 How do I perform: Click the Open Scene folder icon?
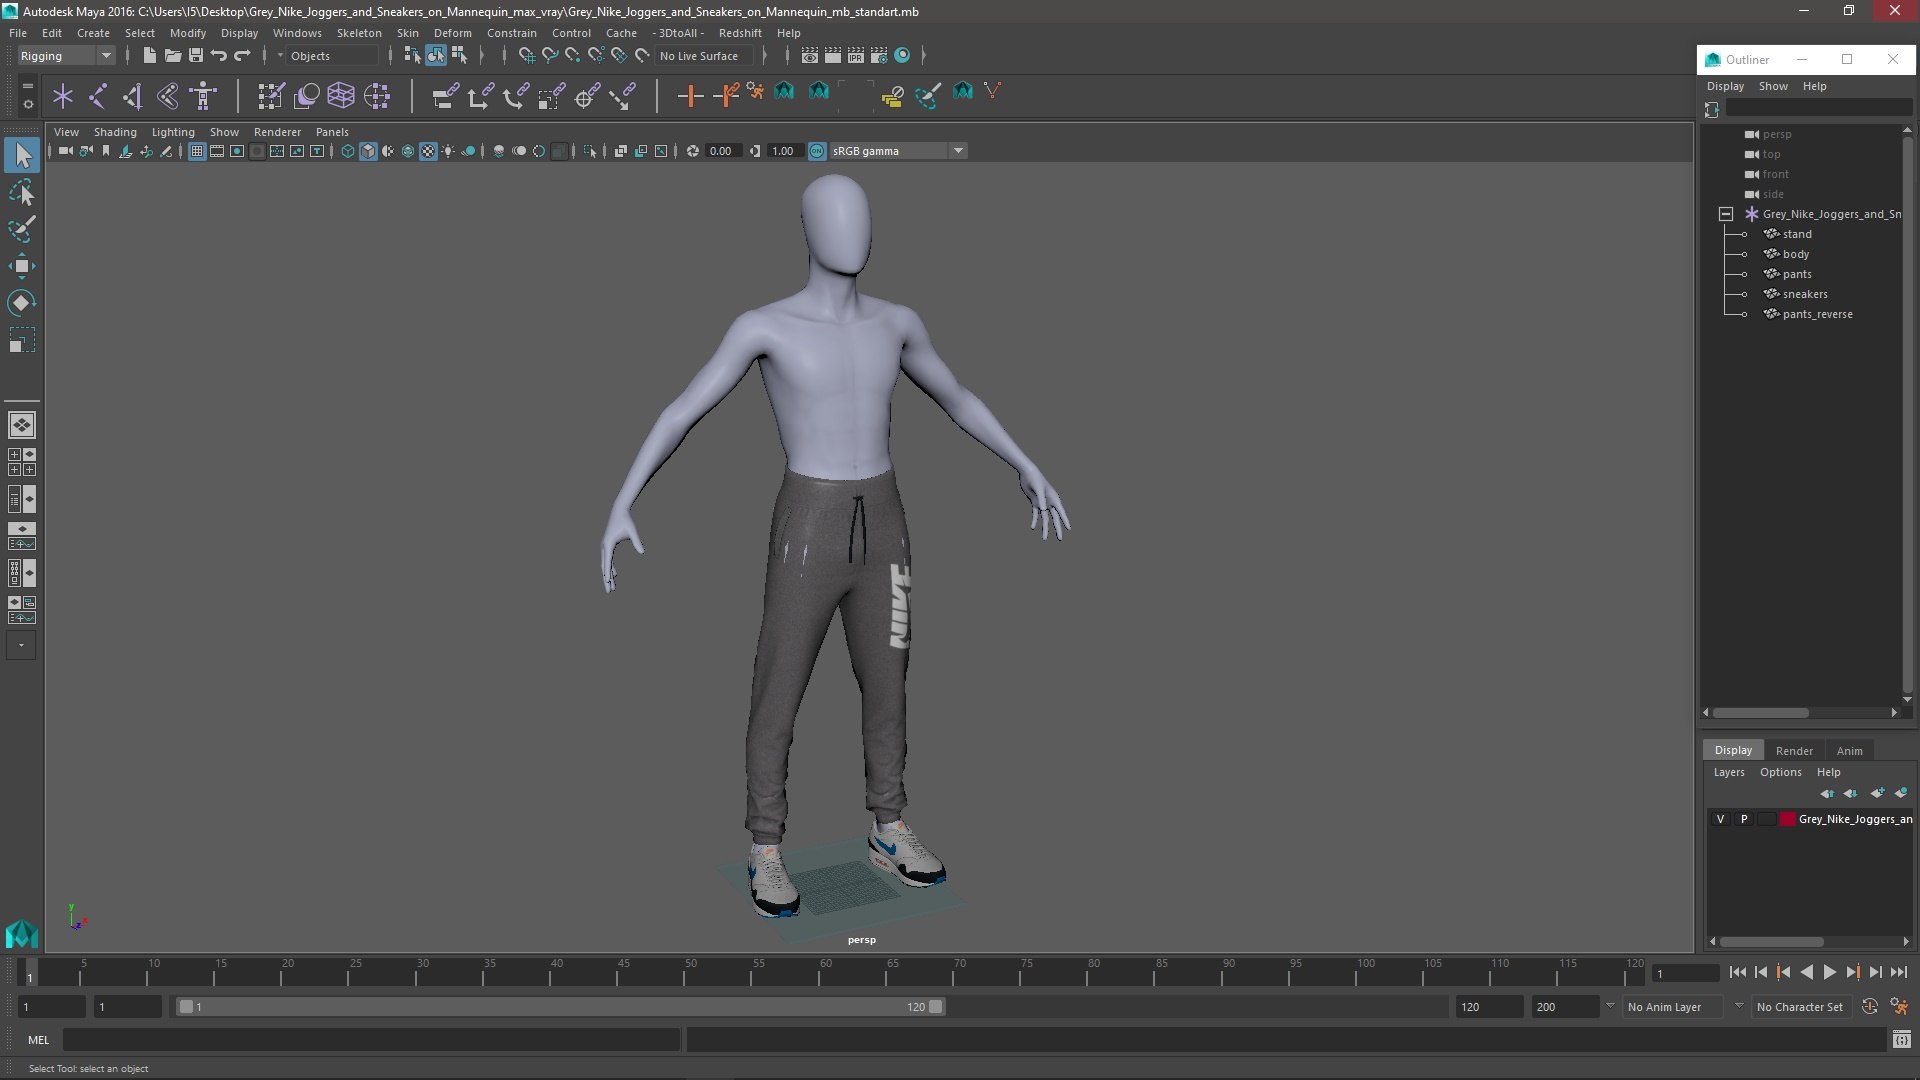point(172,56)
